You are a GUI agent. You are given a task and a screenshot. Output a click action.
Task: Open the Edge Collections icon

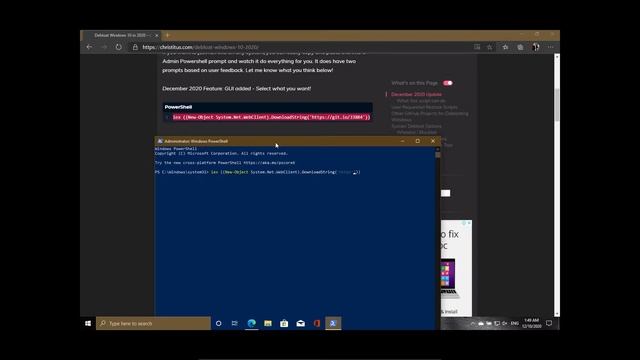[520, 47]
